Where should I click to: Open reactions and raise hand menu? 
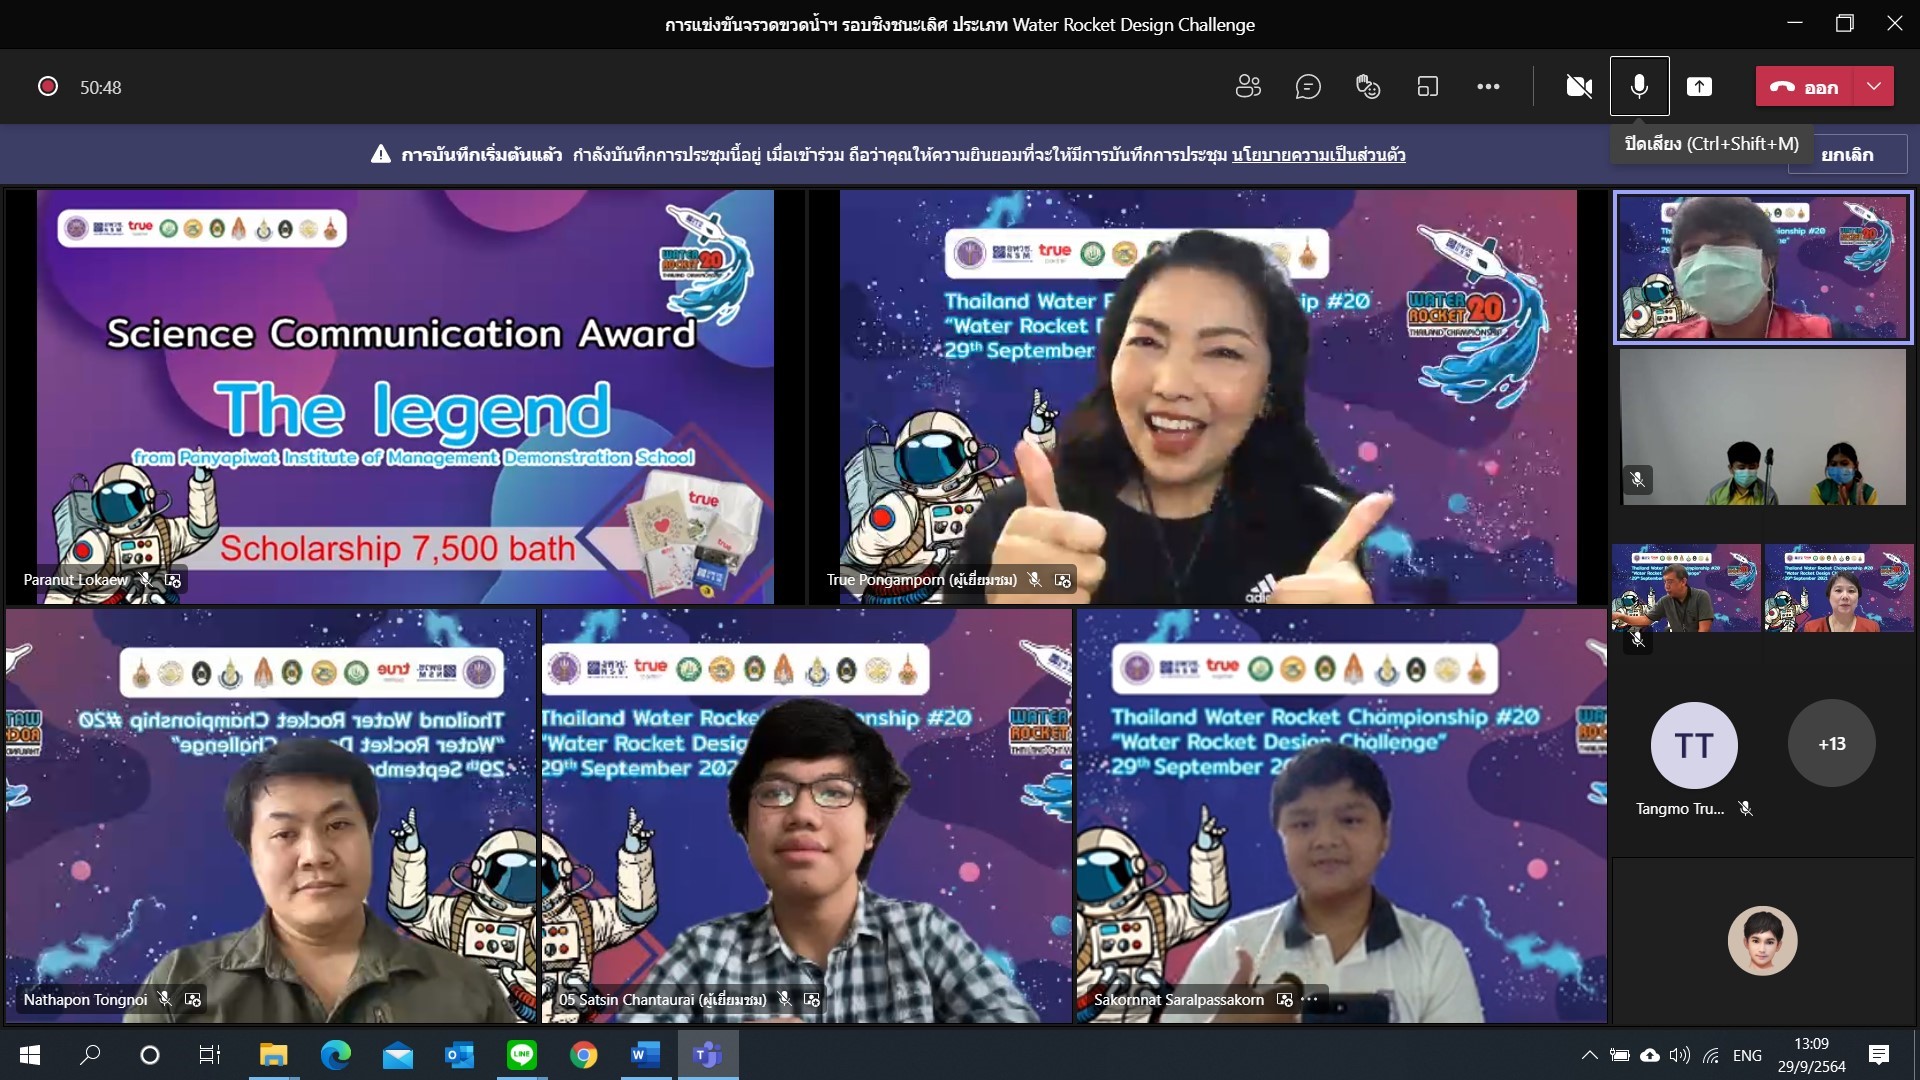[1368, 87]
